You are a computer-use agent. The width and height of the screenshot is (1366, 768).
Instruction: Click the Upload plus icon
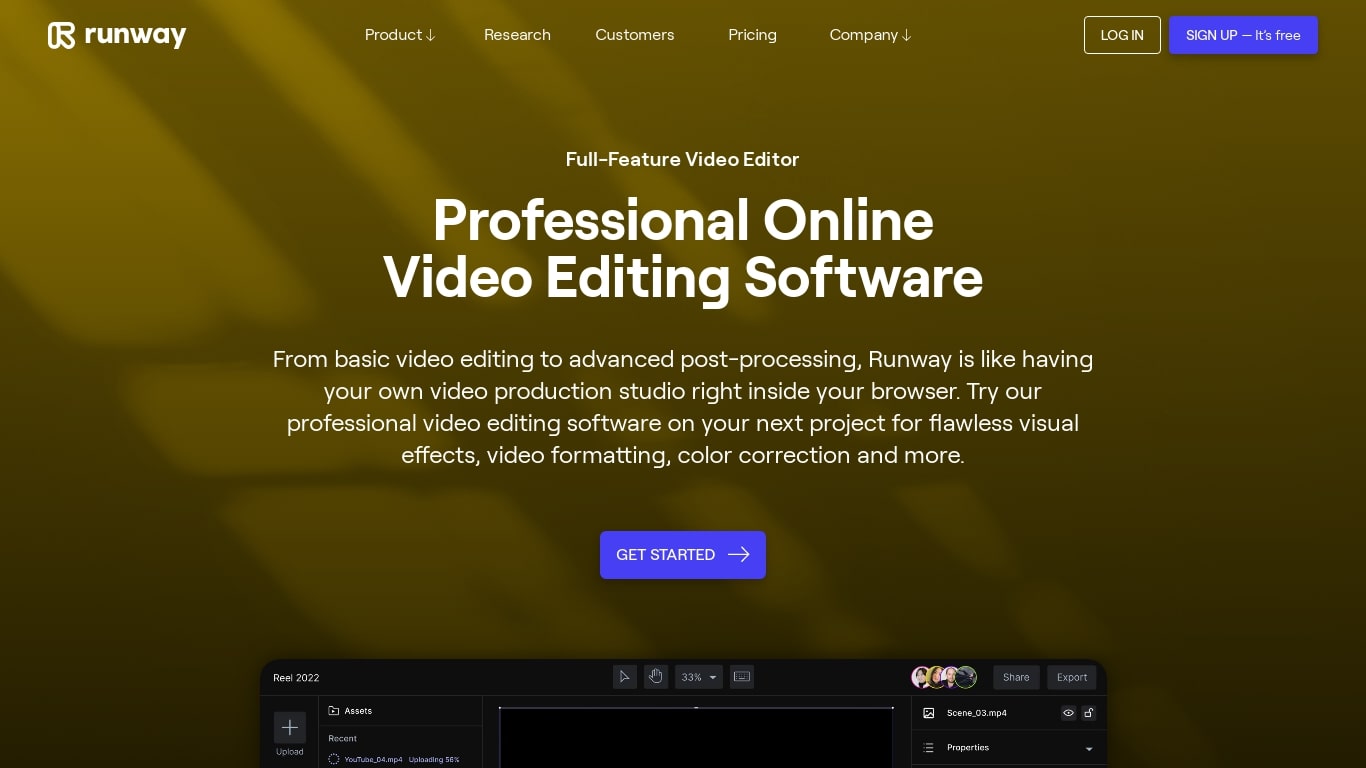pos(290,728)
